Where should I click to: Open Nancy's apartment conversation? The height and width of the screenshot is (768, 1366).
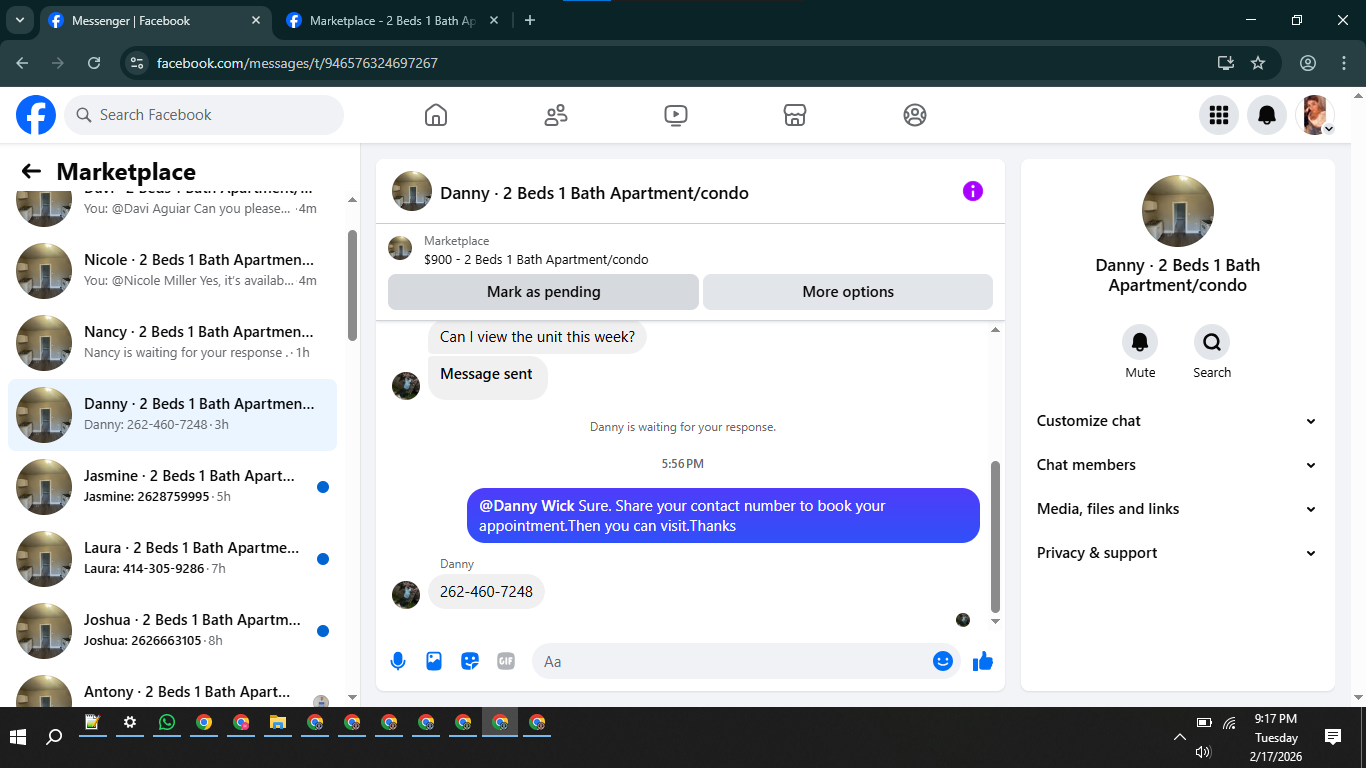pos(172,343)
